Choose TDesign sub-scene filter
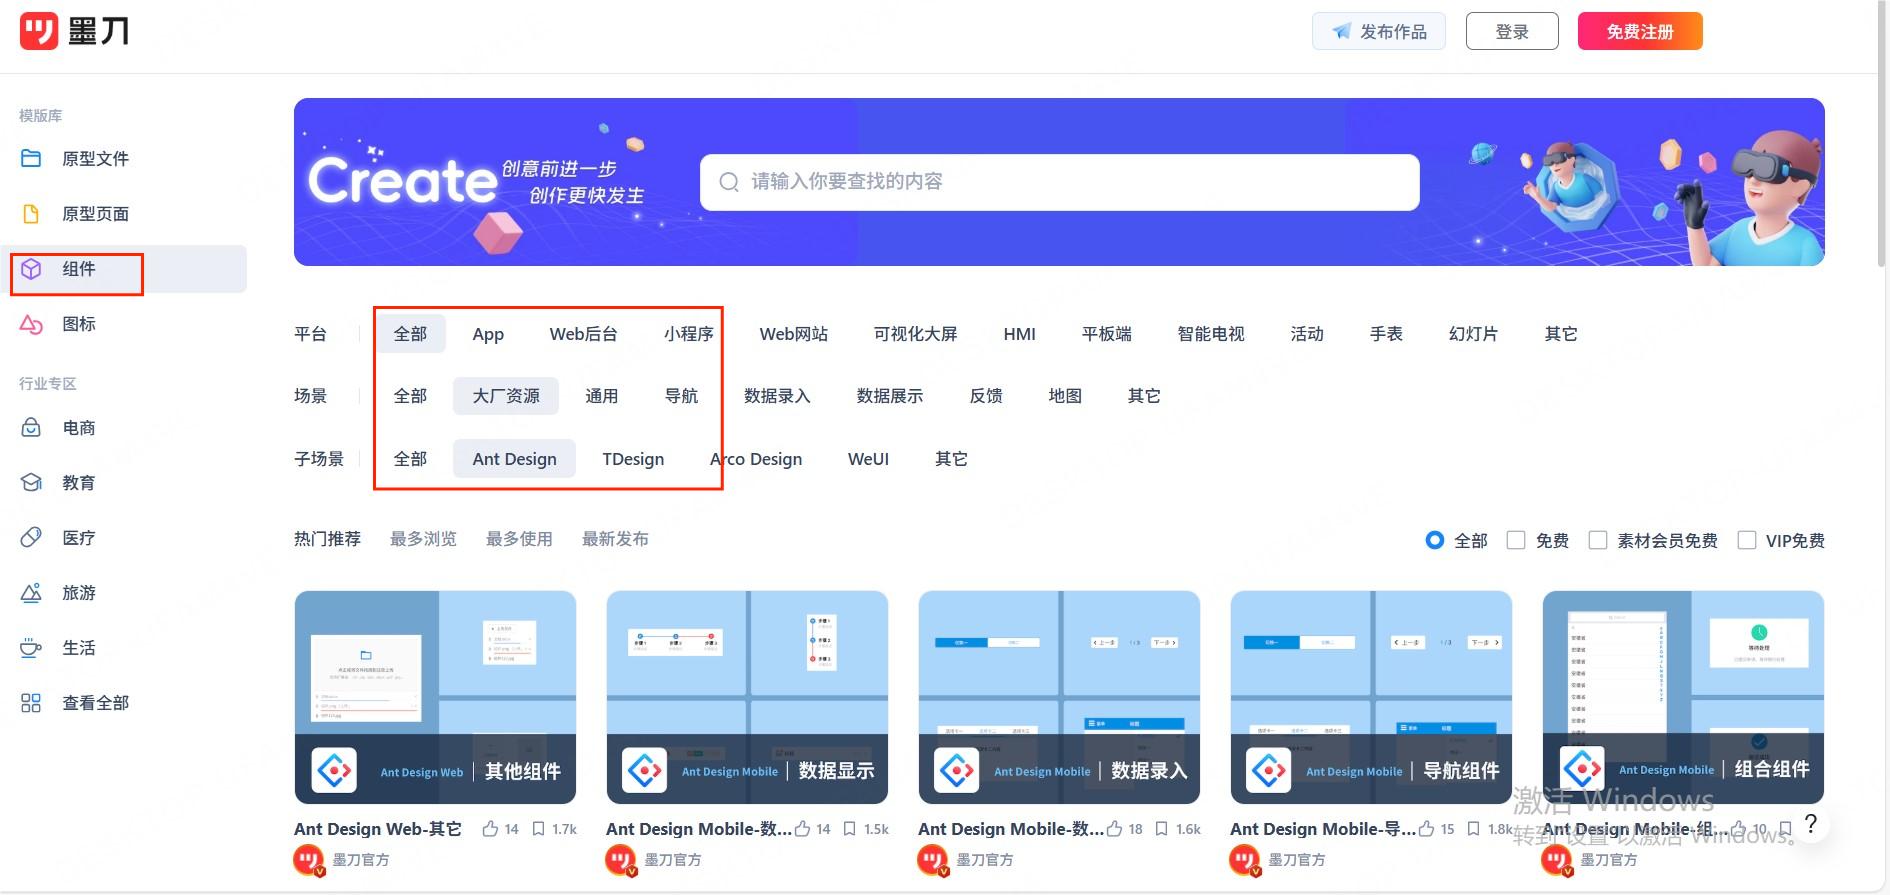The image size is (1890, 895). coord(633,459)
